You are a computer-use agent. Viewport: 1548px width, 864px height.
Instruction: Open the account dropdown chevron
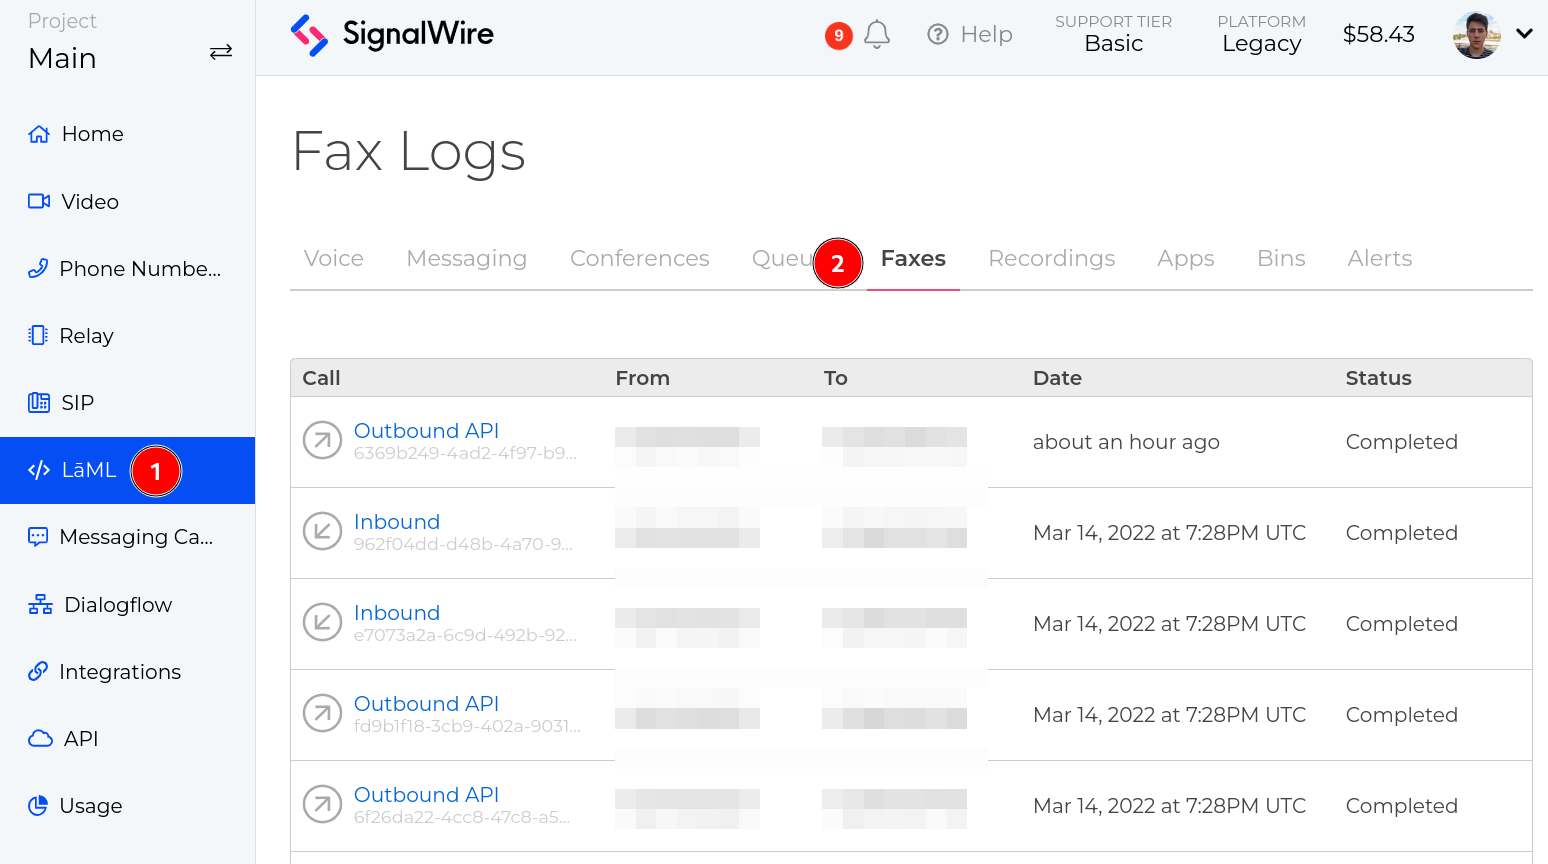[1524, 33]
